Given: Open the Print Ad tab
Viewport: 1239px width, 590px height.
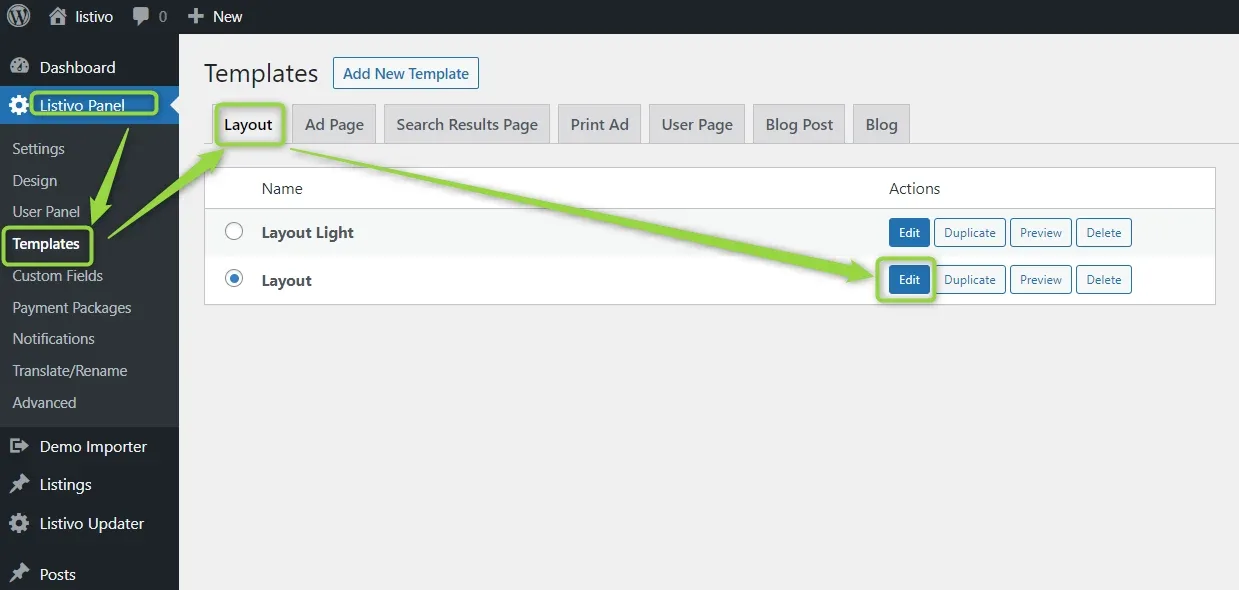Looking at the screenshot, I should coord(599,124).
